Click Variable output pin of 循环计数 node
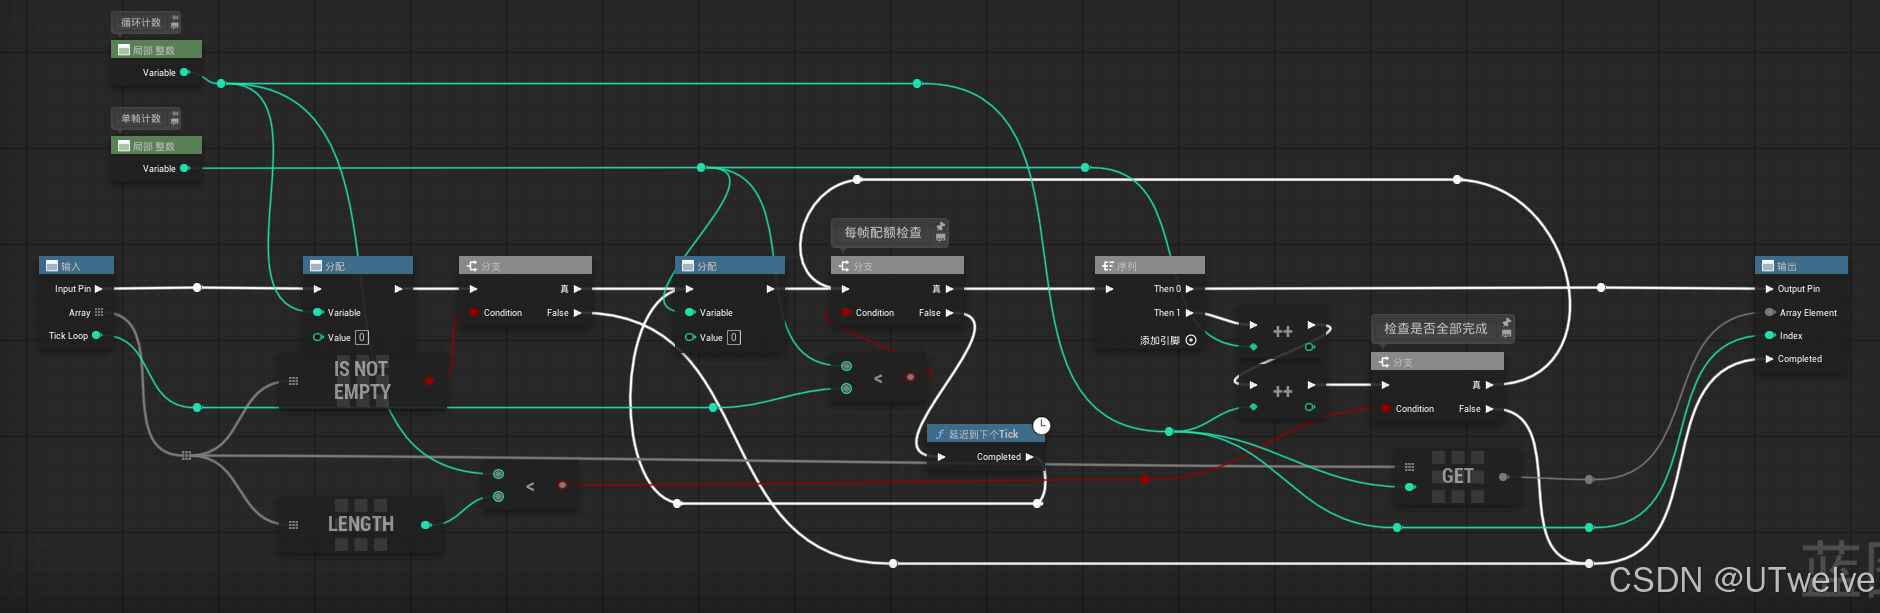1880x613 pixels. [185, 72]
